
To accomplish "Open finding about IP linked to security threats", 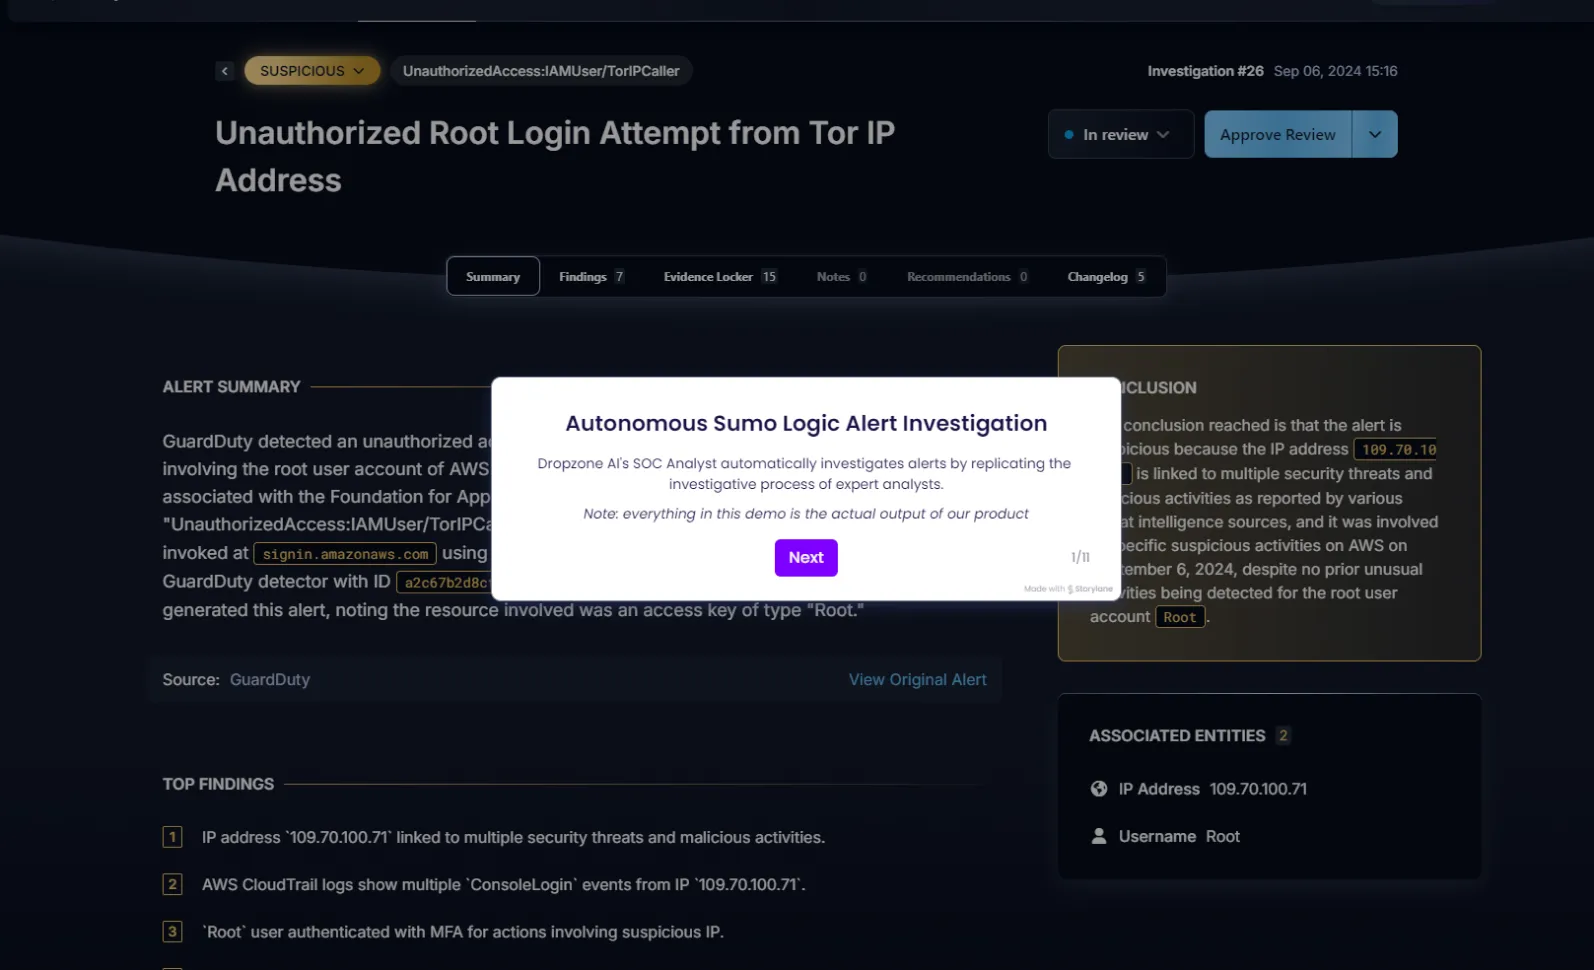I will (513, 837).
